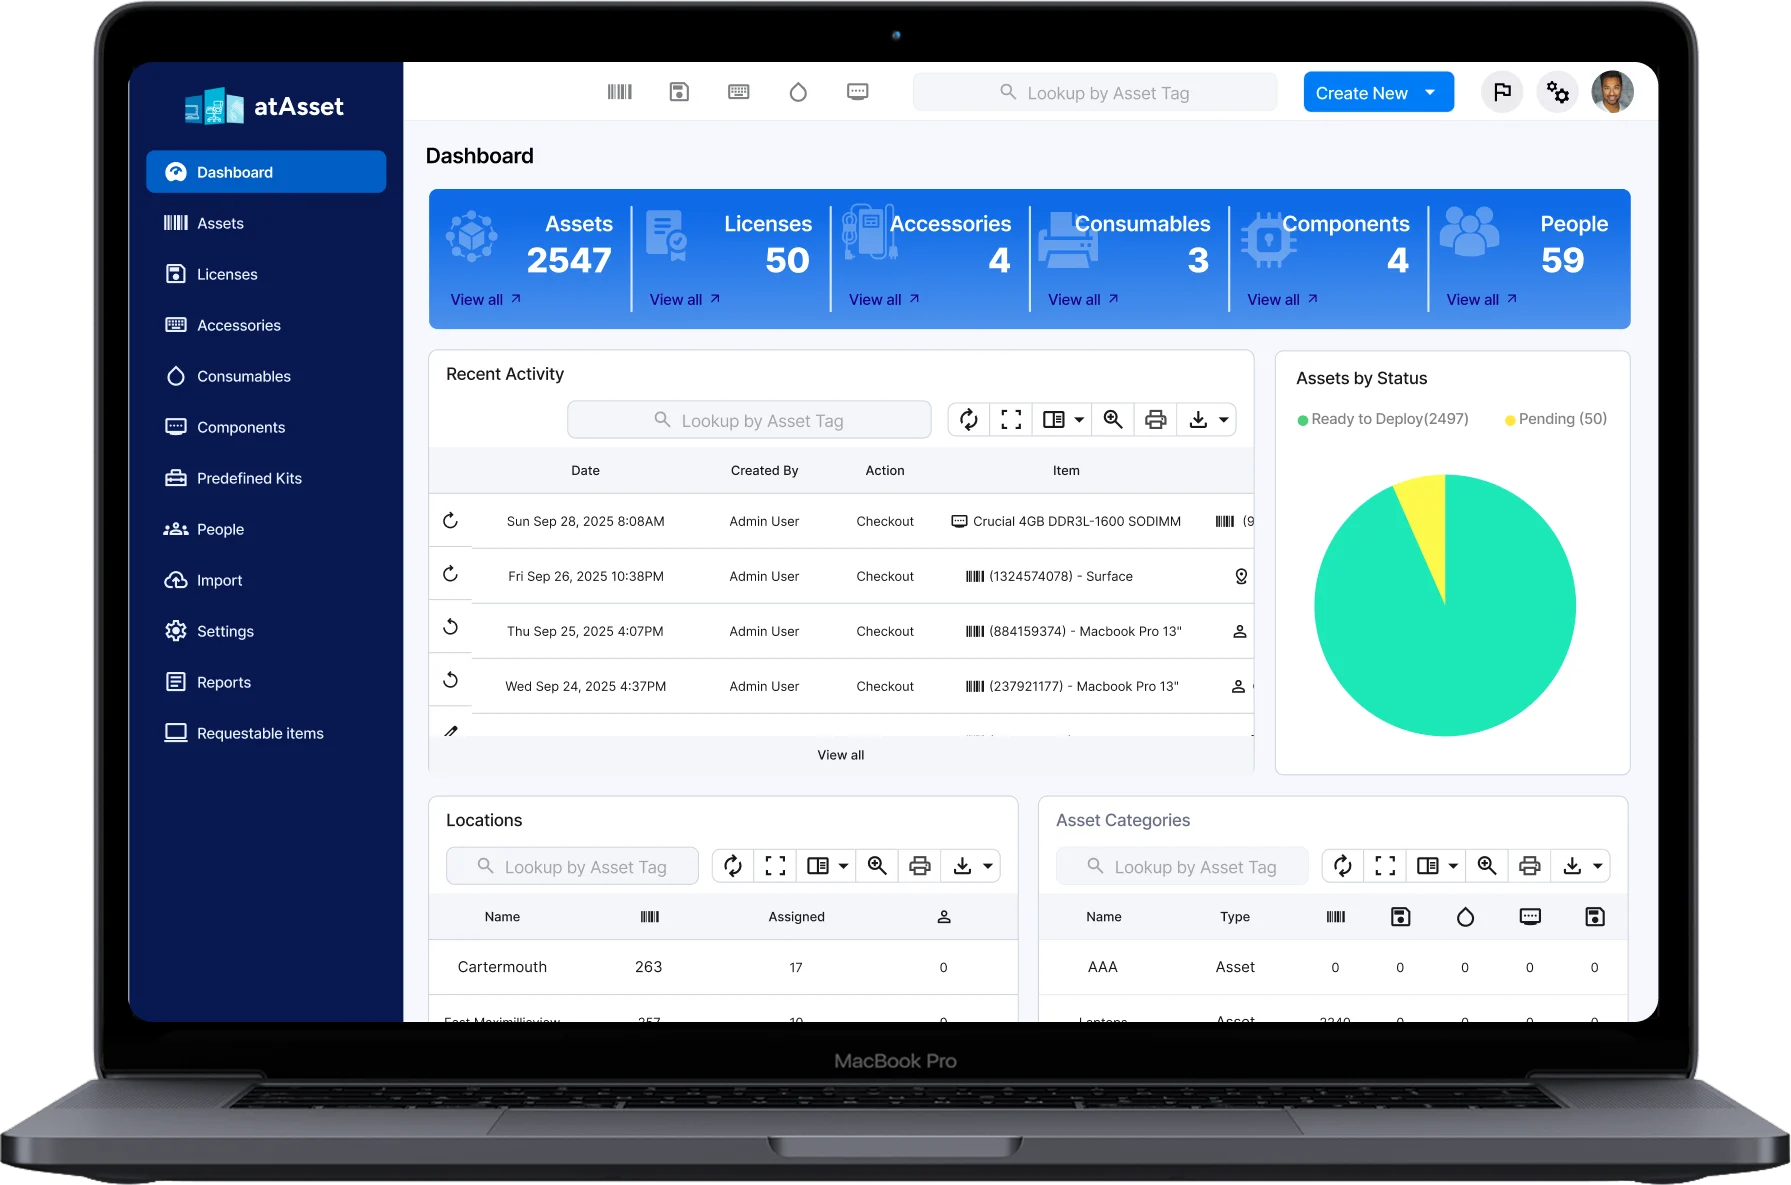Print the Locations table

click(x=919, y=866)
